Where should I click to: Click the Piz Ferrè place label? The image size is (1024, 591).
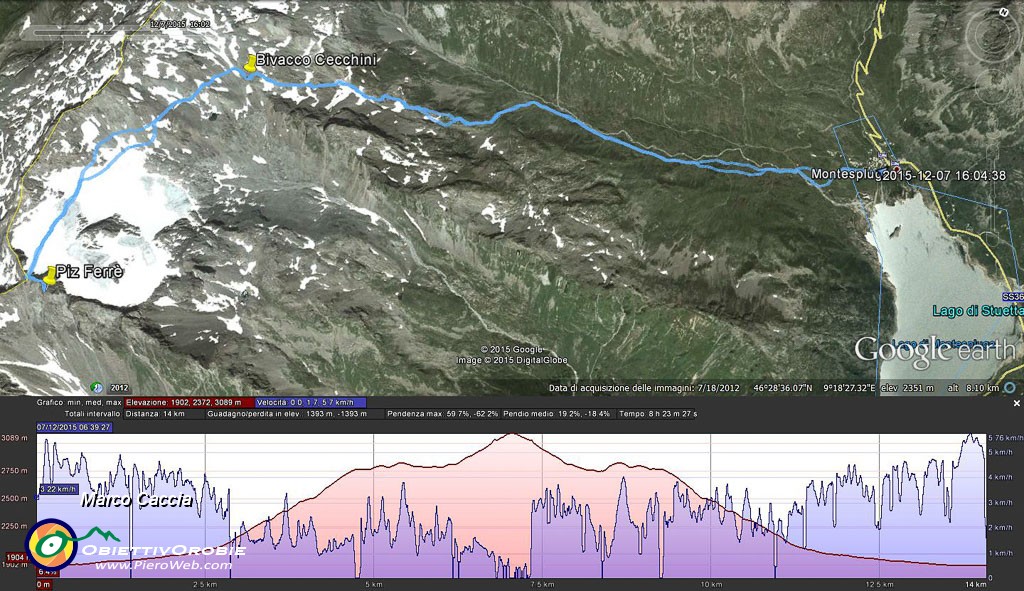click(89, 271)
